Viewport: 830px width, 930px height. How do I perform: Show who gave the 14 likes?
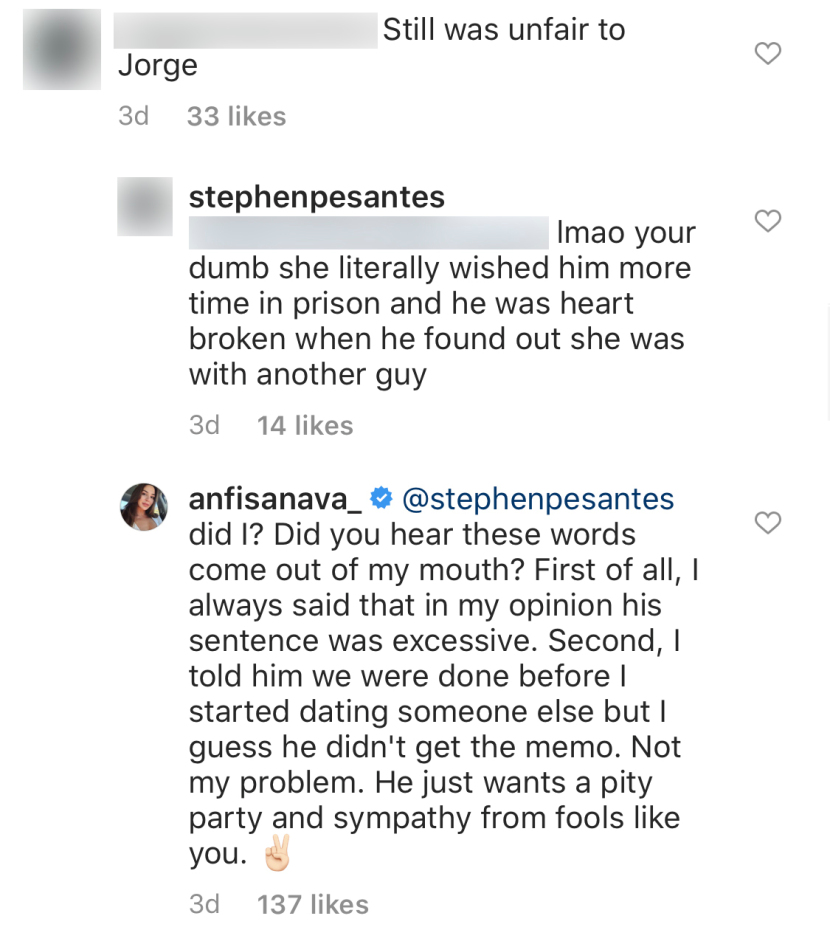[x=305, y=425]
